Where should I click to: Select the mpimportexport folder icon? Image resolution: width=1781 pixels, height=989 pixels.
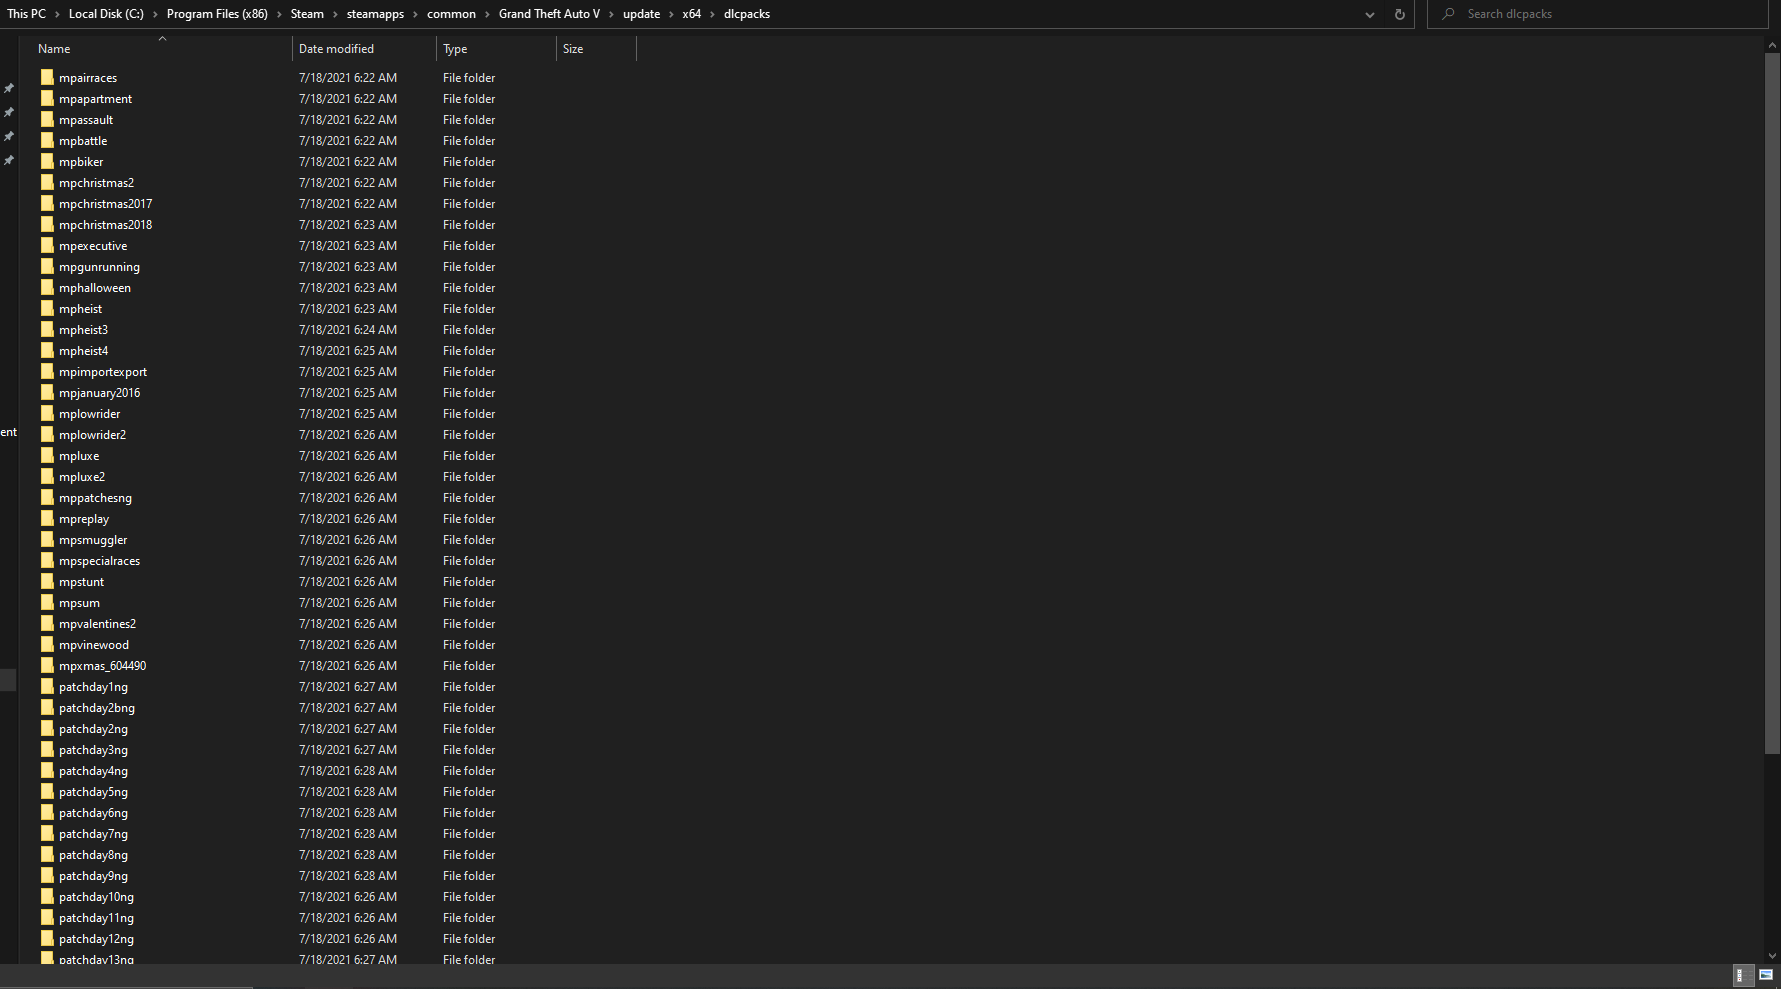pos(47,371)
